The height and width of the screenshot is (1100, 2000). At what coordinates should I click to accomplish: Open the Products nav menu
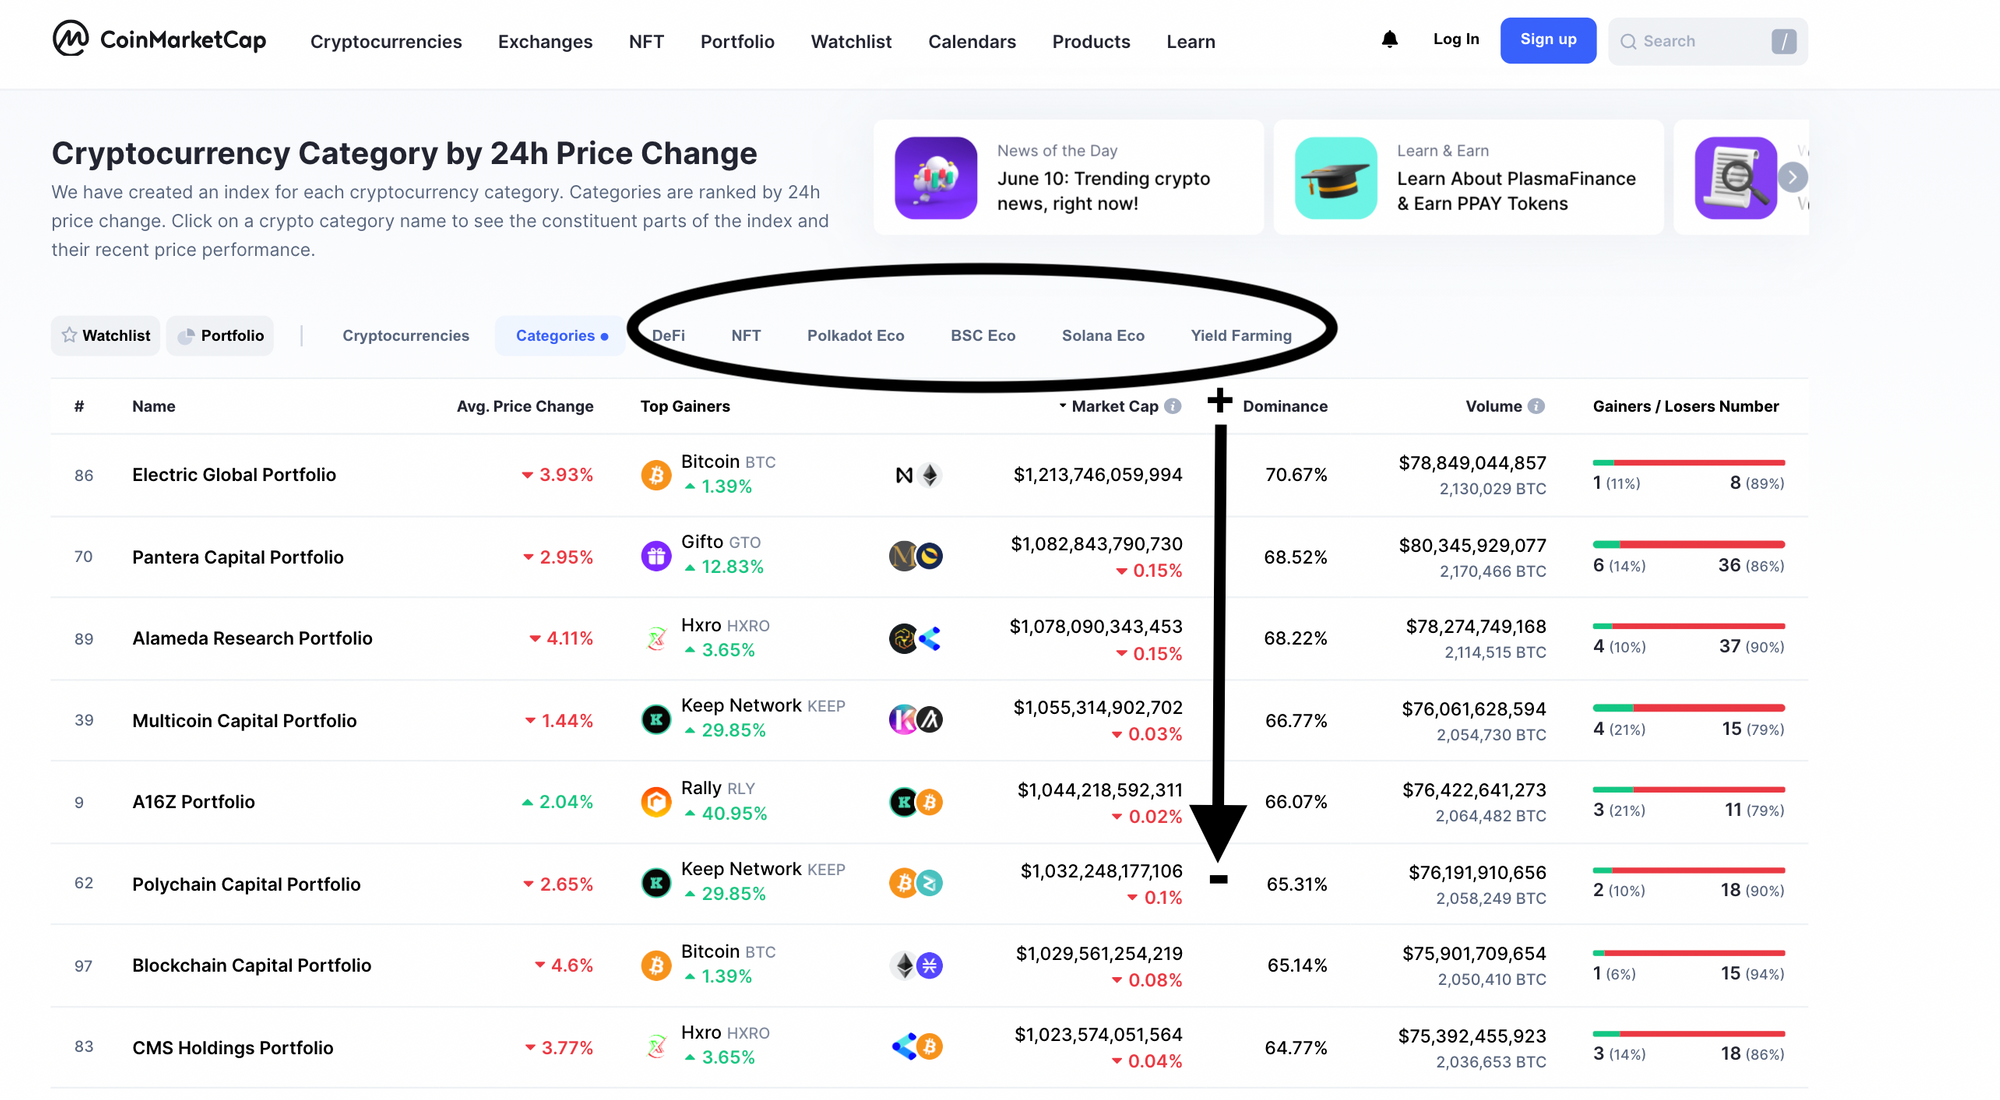click(x=1091, y=42)
